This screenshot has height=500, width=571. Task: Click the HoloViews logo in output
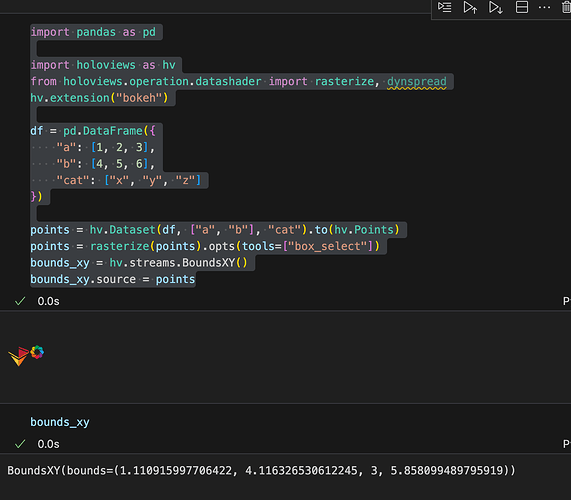18,356
